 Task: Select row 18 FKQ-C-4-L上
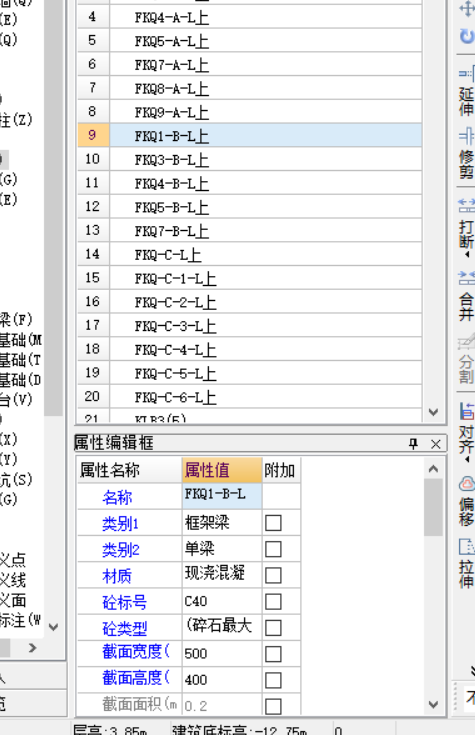[249, 349]
